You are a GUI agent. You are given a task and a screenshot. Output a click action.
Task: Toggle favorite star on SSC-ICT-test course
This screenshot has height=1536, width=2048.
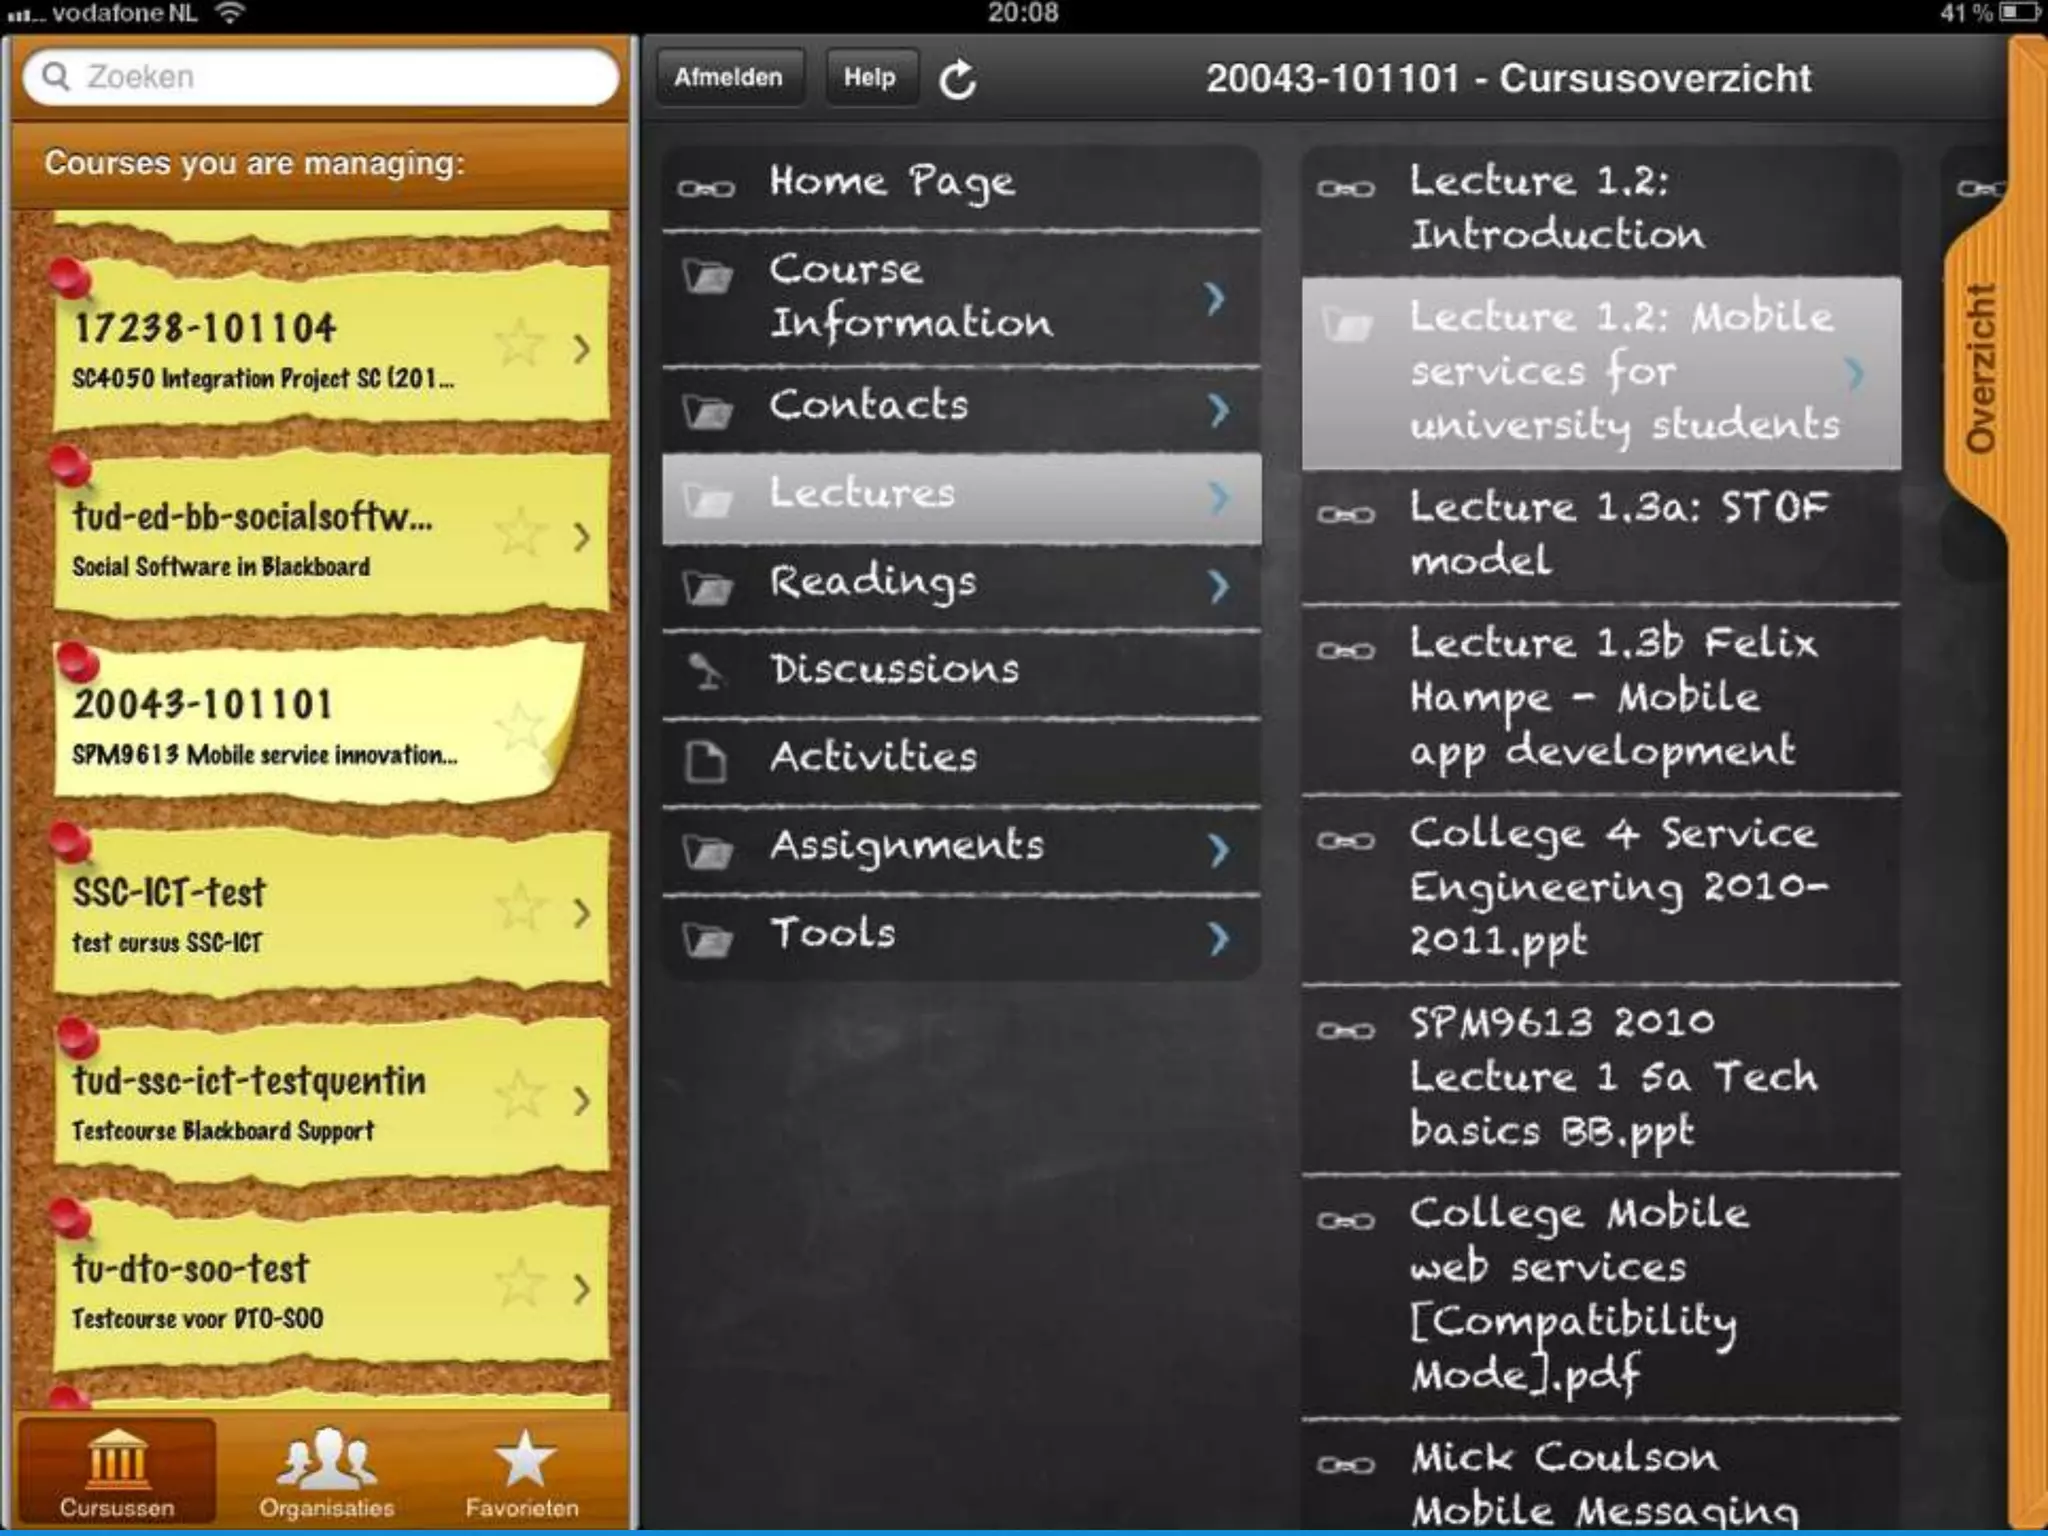pyautogui.click(x=520, y=908)
